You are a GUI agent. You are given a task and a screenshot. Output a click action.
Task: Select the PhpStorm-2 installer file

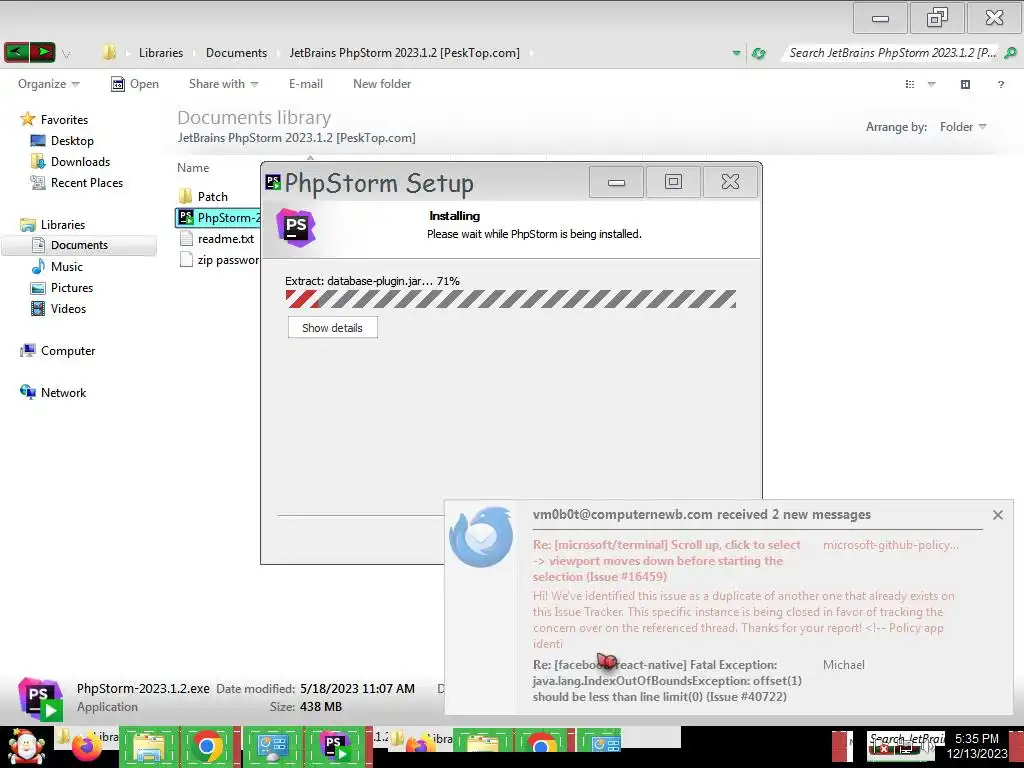tap(219, 217)
